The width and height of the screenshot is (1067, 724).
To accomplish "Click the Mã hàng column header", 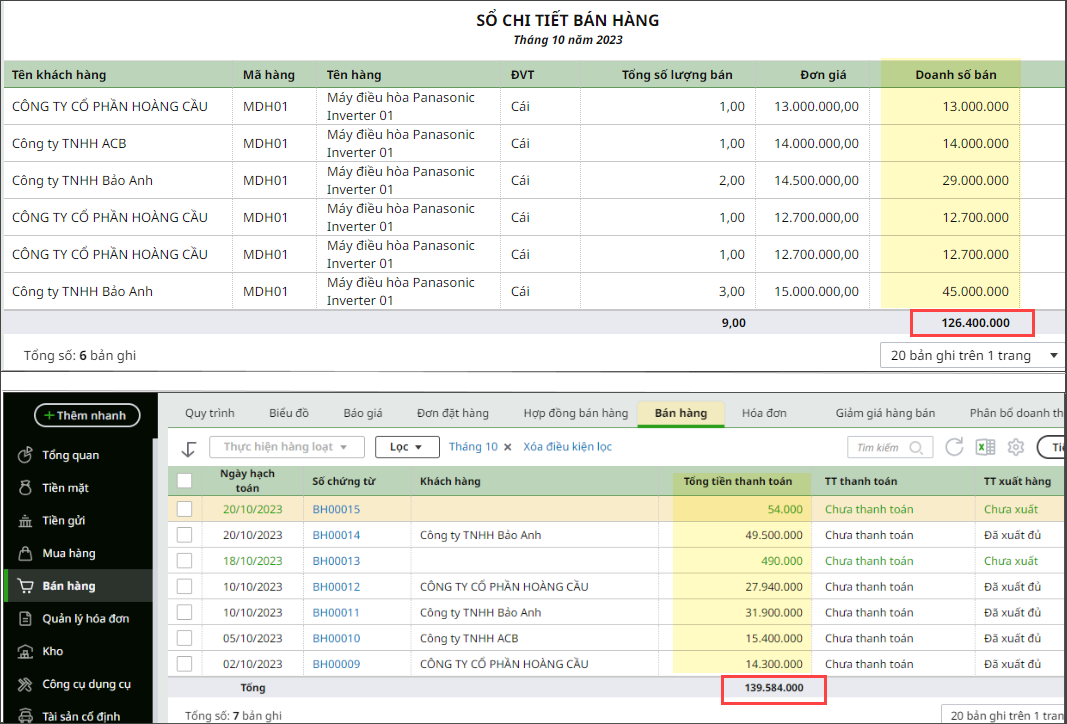I will pos(269,75).
